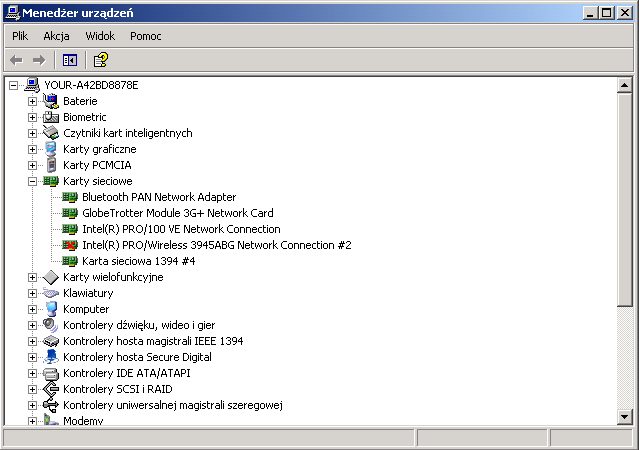Maximize the Menedżer urządzeń window
The height and width of the screenshot is (450, 639).
pyautogui.click(x=606, y=13)
